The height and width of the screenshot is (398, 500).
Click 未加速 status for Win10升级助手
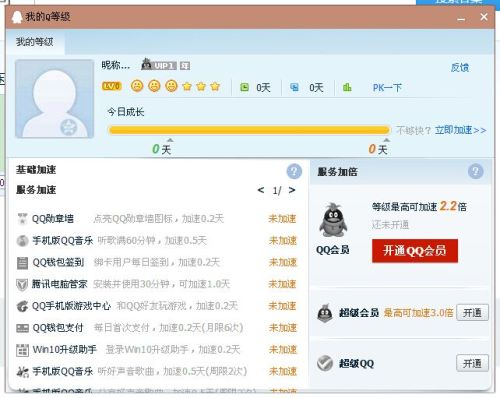pos(283,350)
